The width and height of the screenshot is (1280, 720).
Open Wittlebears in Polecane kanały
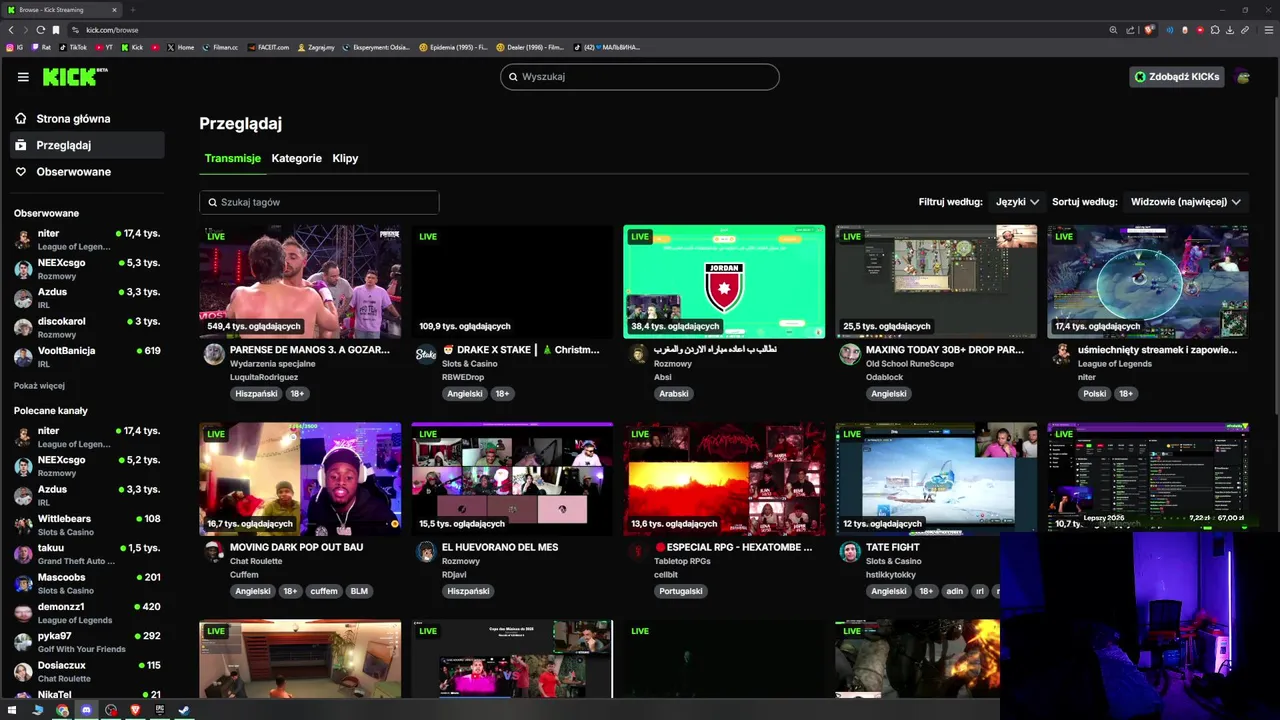(x=87, y=525)
